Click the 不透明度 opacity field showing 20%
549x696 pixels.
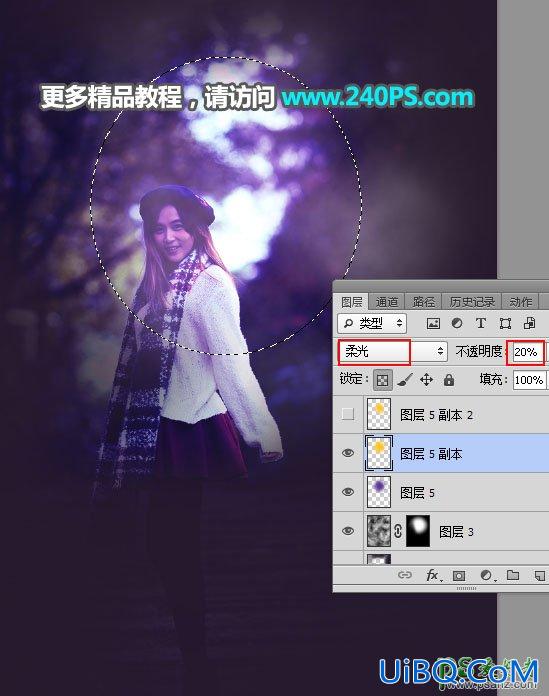point(526,352)
